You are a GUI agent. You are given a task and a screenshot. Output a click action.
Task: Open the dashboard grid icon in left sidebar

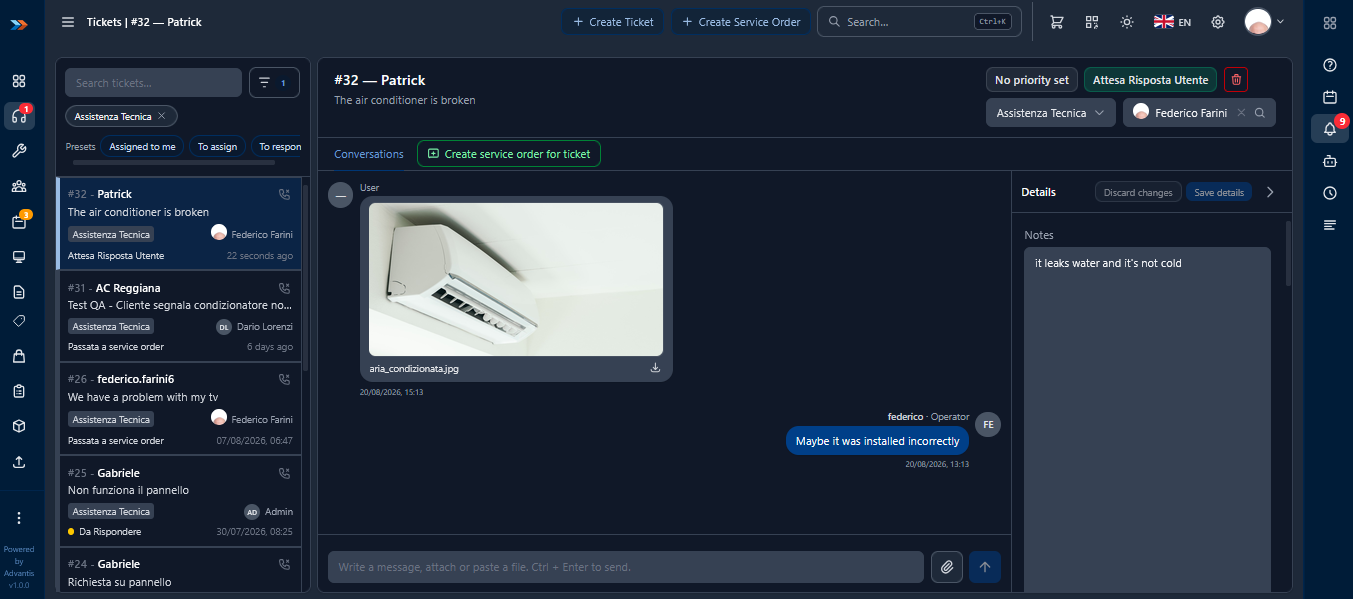click(x=19, y=81)
